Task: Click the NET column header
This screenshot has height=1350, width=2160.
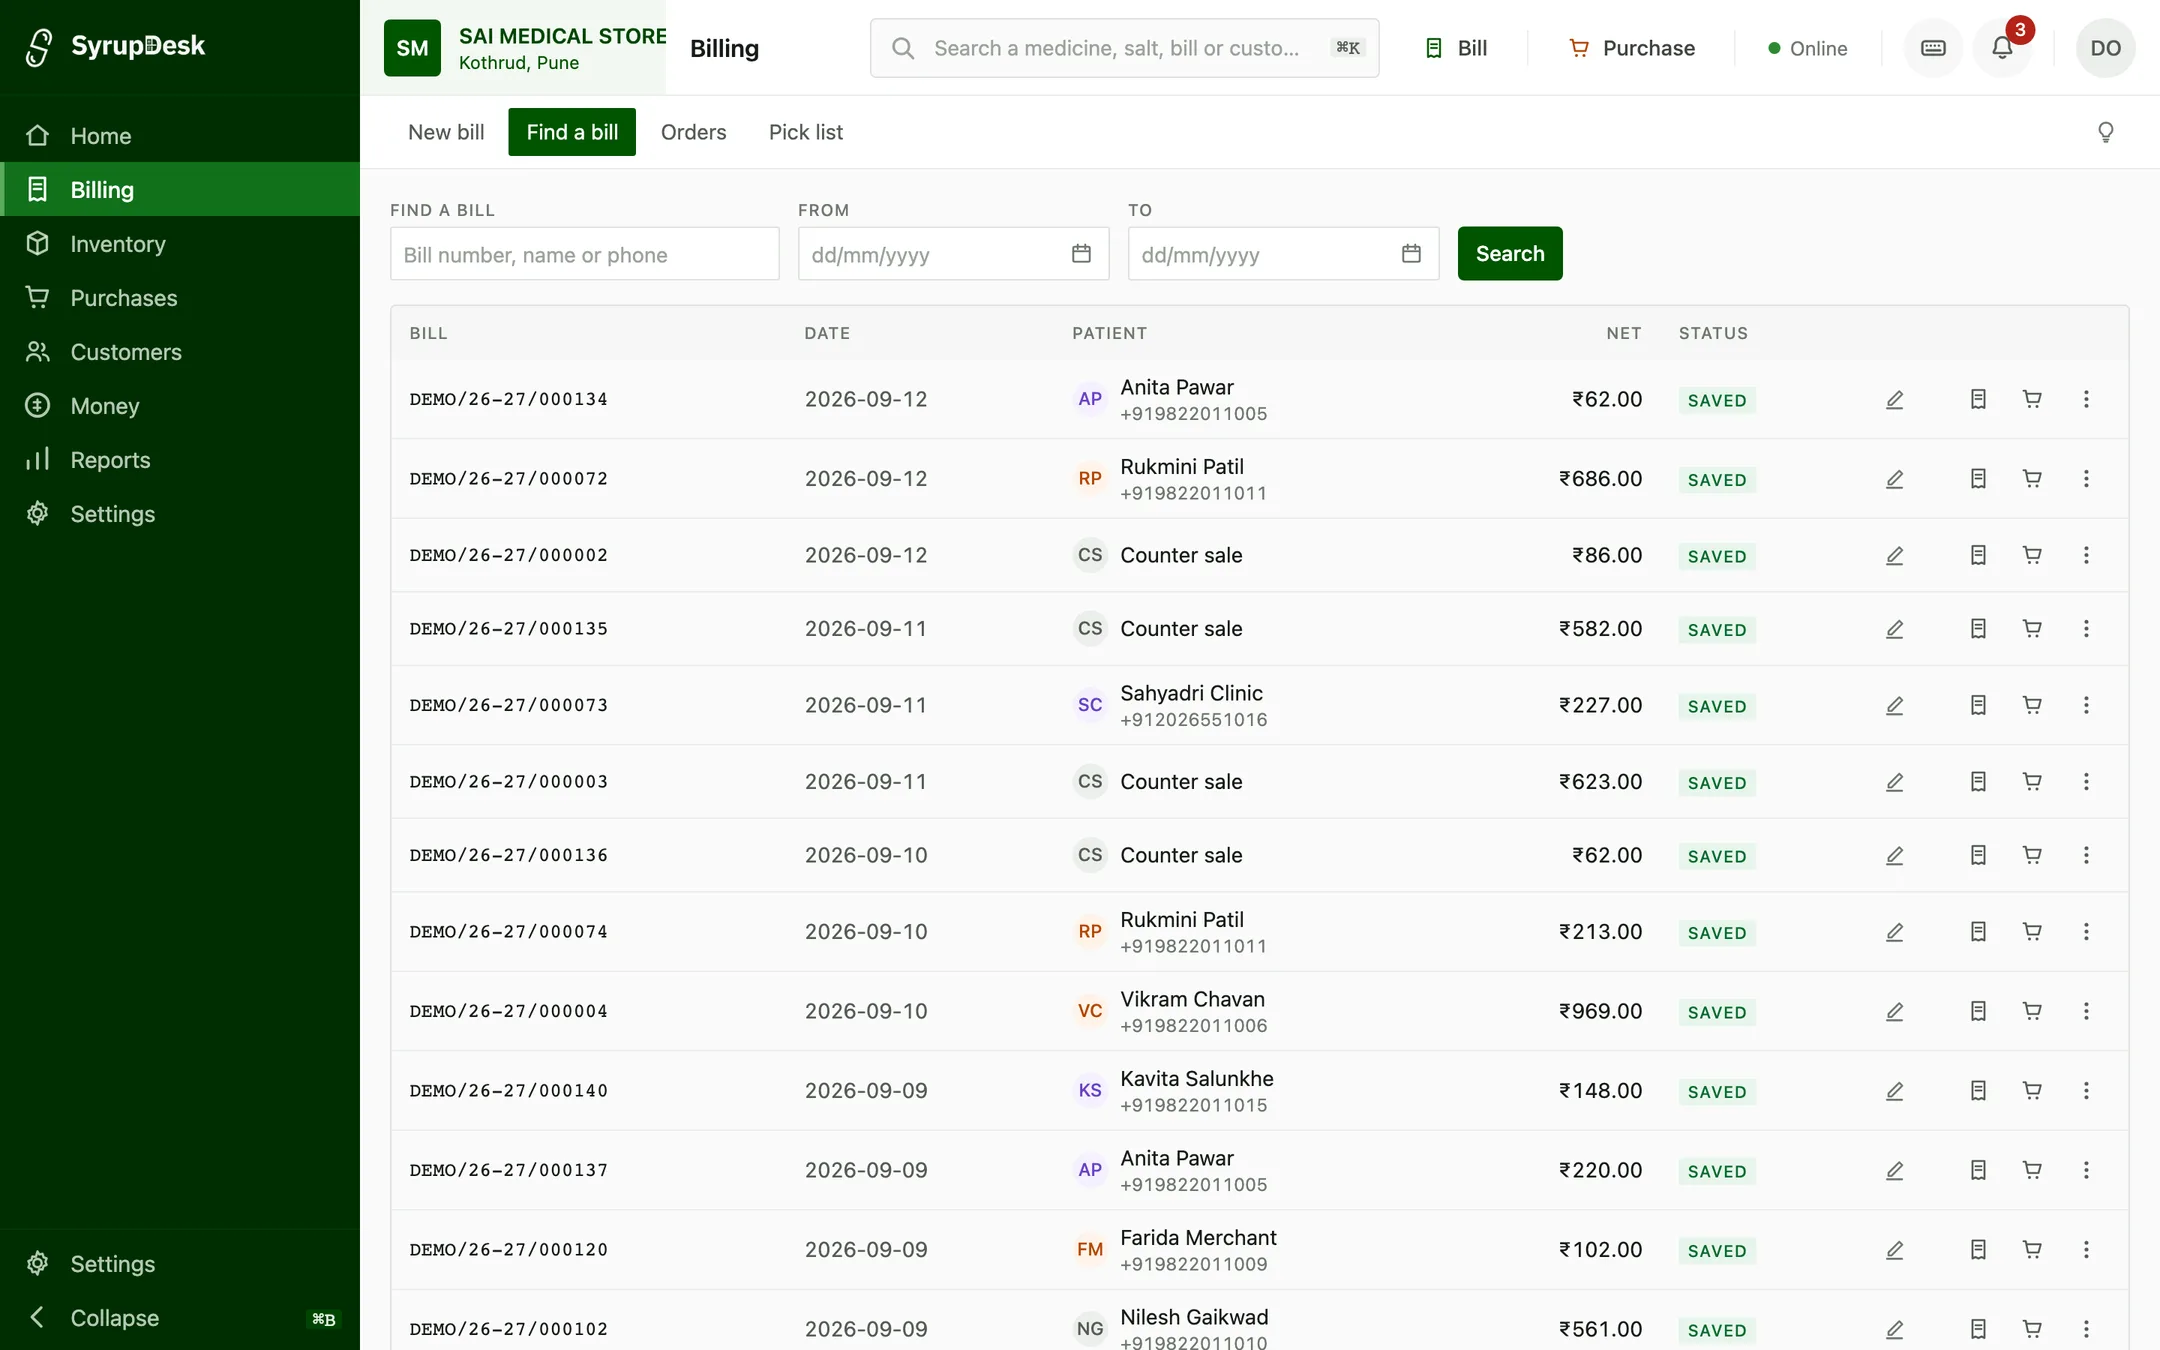Action: point(1624,334)
